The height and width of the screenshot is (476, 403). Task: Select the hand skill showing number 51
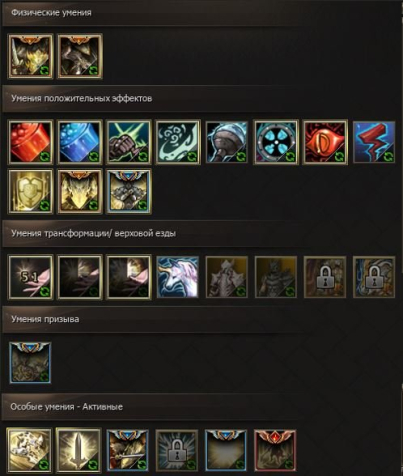click(x=30, y=277)
